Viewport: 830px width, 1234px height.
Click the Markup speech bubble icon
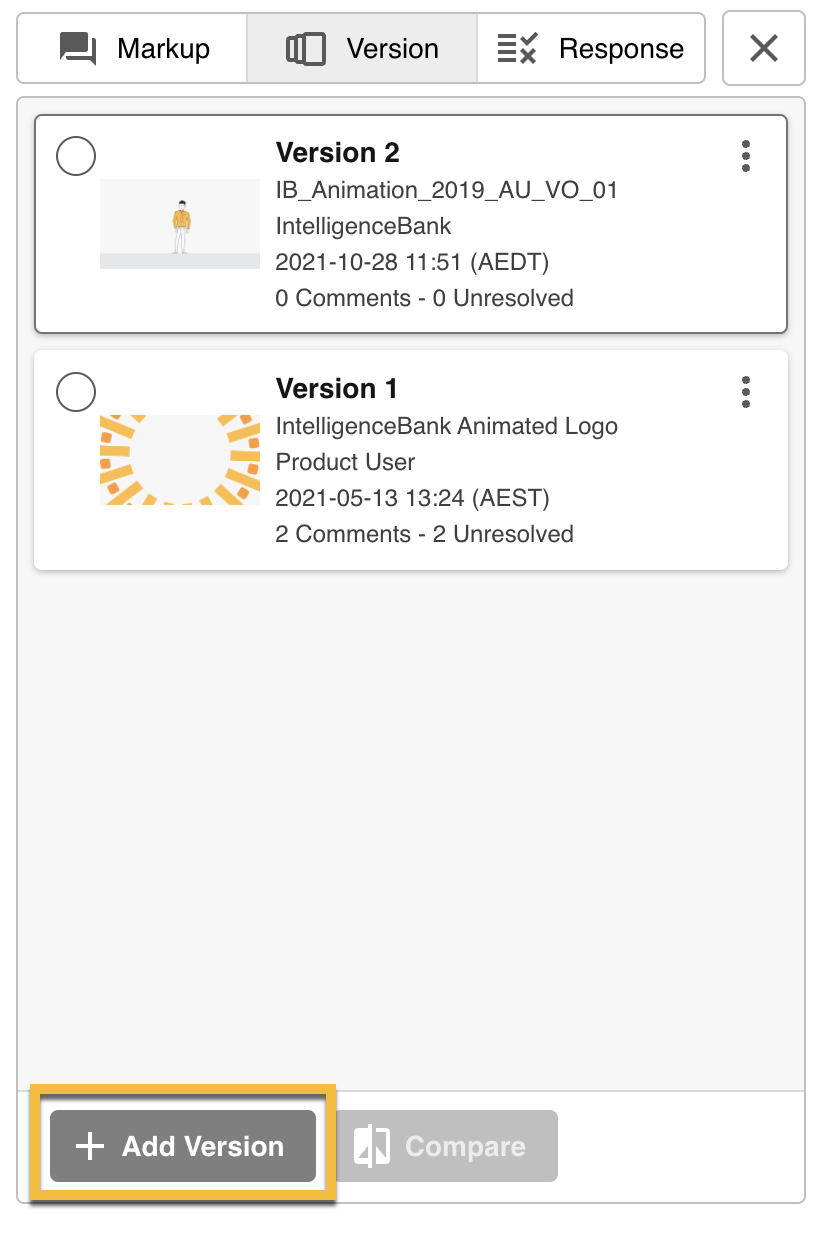click(78, 48)
